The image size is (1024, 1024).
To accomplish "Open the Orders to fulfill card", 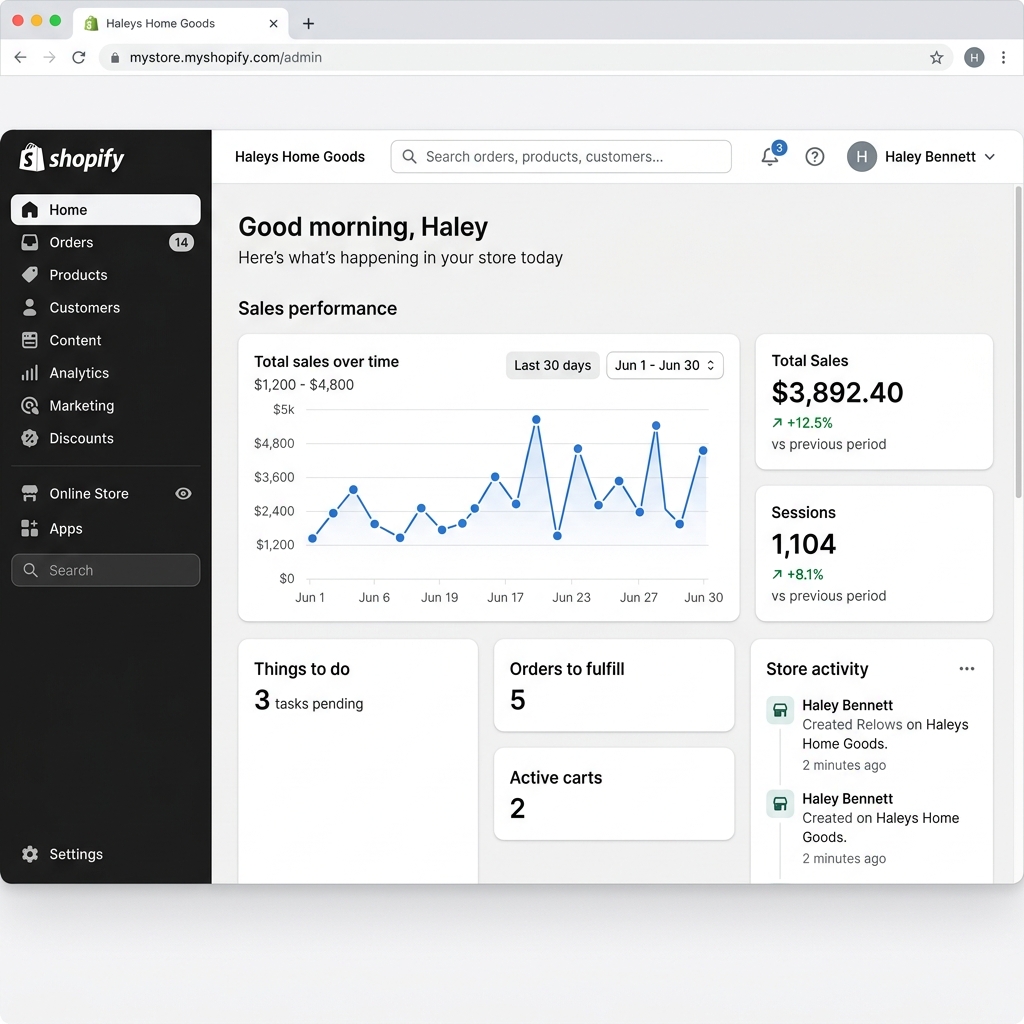I will [614, 685].
